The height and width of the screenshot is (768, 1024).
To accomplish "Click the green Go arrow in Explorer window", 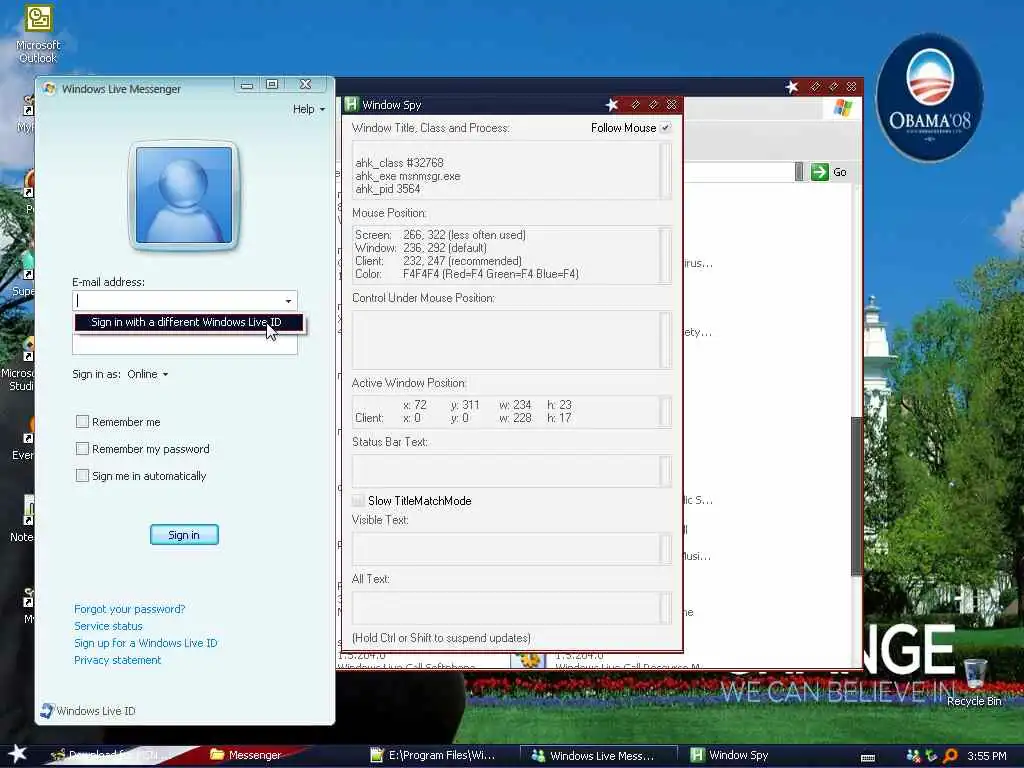I will [820, 172].
